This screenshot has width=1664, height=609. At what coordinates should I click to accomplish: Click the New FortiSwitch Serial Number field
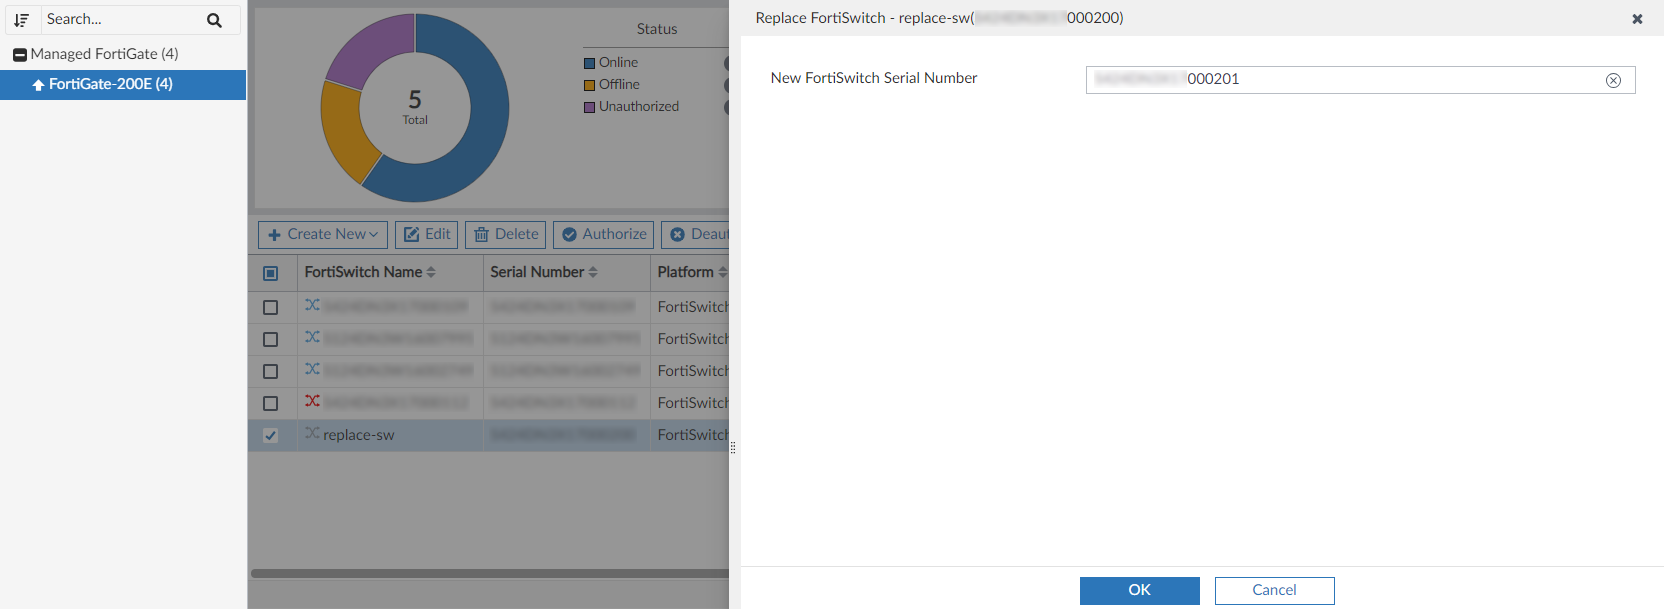1360,80
